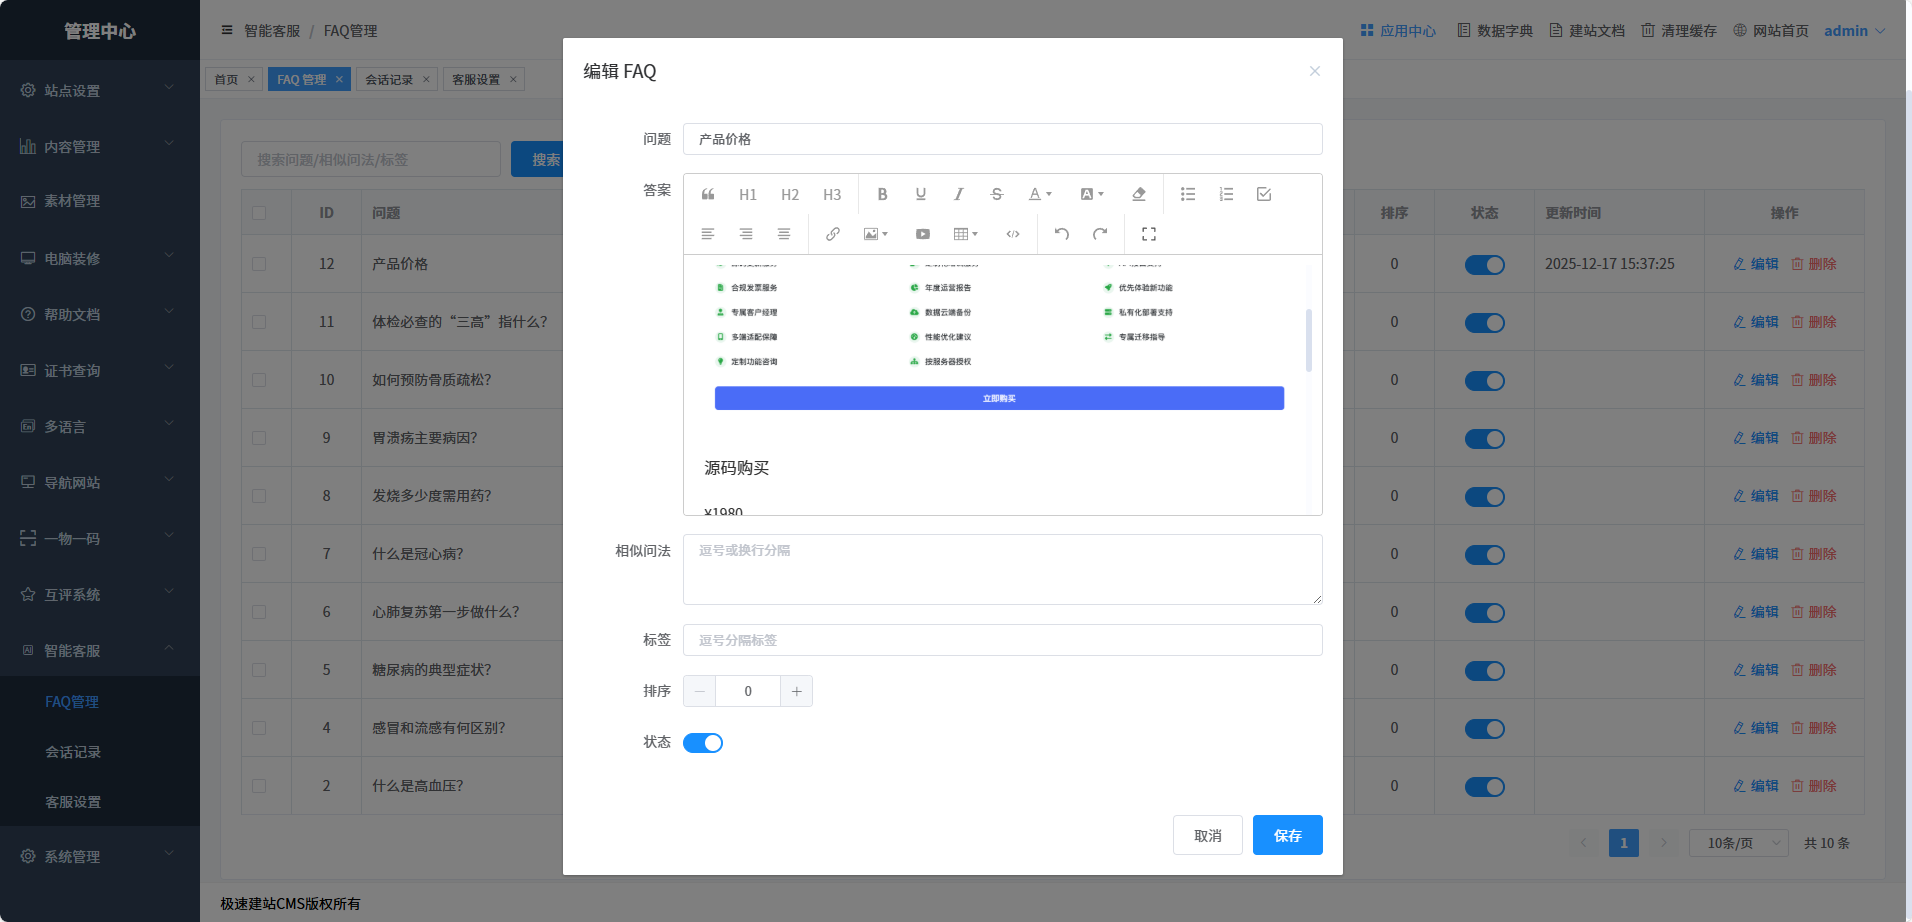Click the undo arrow in editor toolbar
This screenshot has width=1912, height=922.
coord(1062,234)
